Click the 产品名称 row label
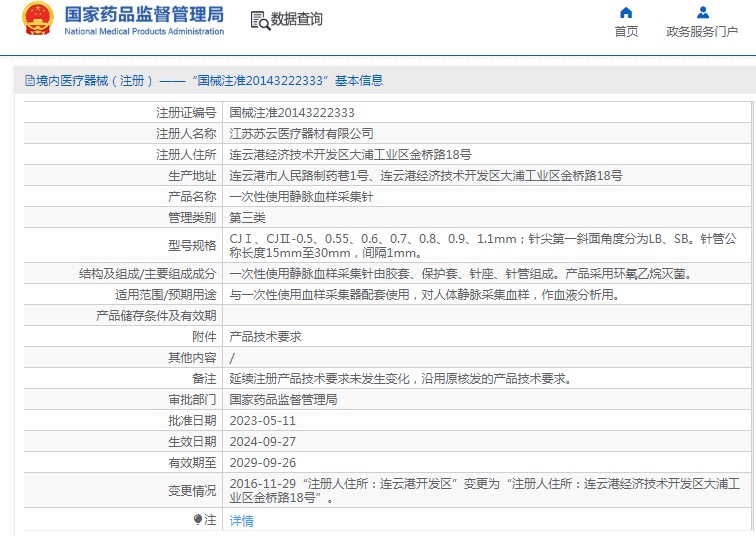756x536 pixels. point(192,197)
